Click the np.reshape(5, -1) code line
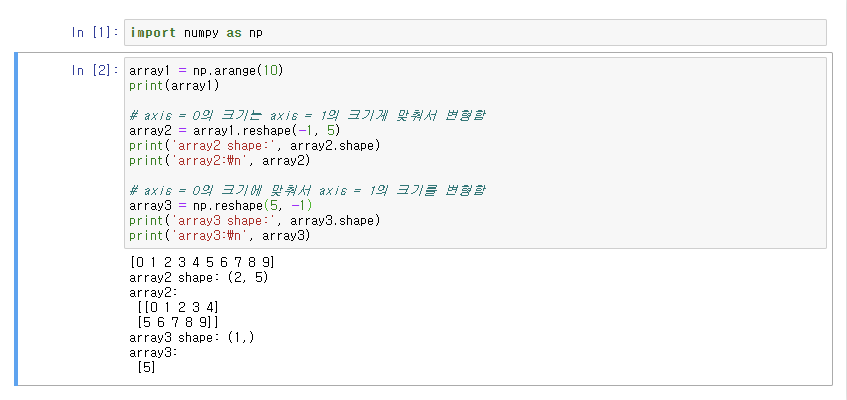847x400 pixels. point(220,205)
